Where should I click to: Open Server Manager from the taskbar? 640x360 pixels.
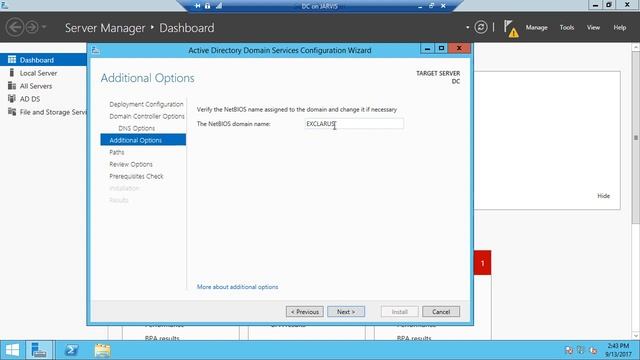coord(39,350)
